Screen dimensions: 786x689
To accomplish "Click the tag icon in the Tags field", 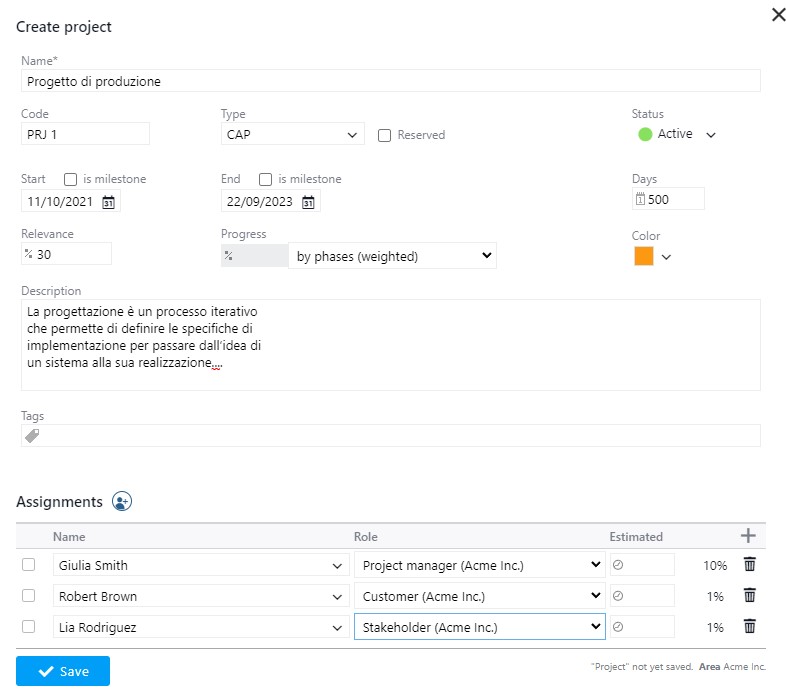I will pyautogui.click(x=32, y=436).
